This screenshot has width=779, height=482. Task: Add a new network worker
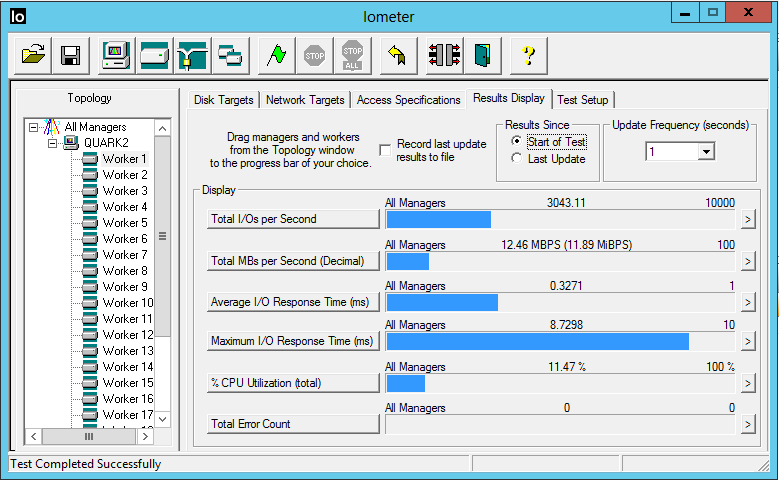(x=193, y=55)
